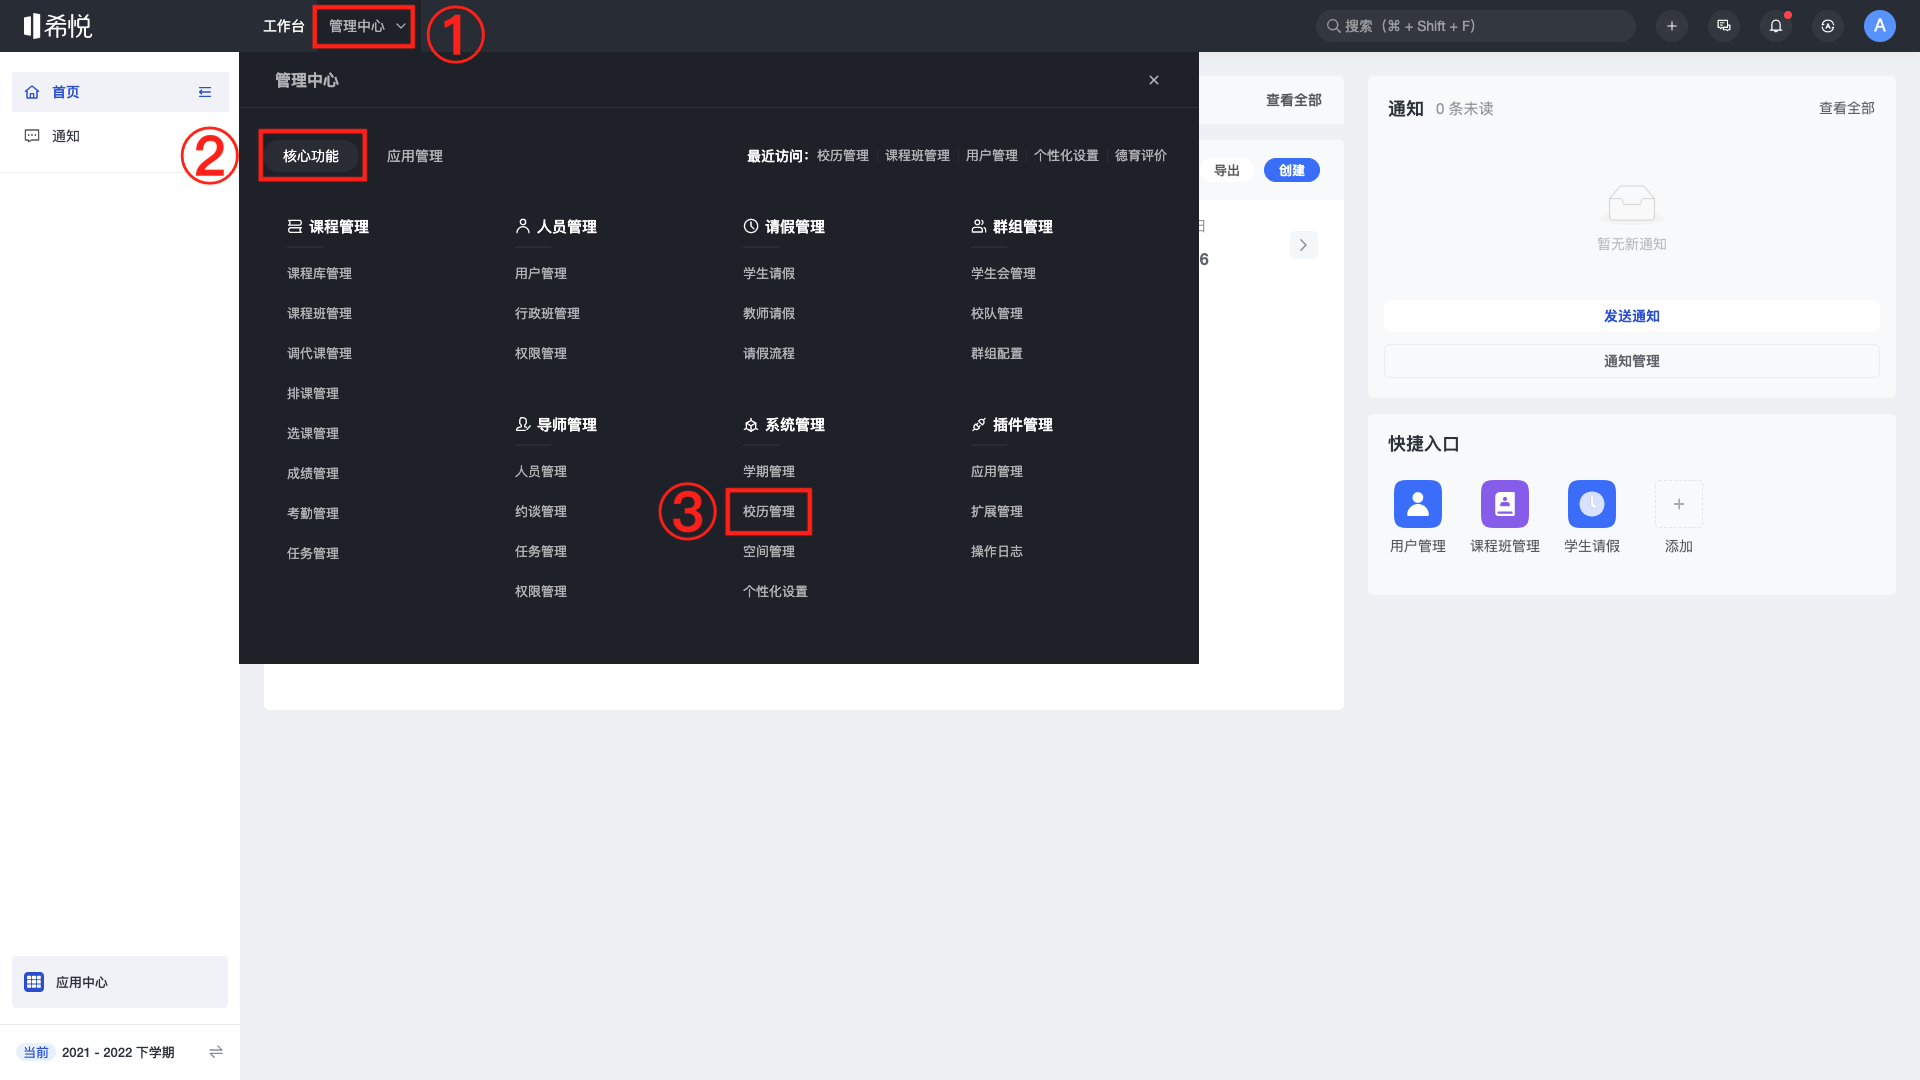Switch to the 应用管理 tab
This screenshot has width=1920, height=1080.
point(415,156)
